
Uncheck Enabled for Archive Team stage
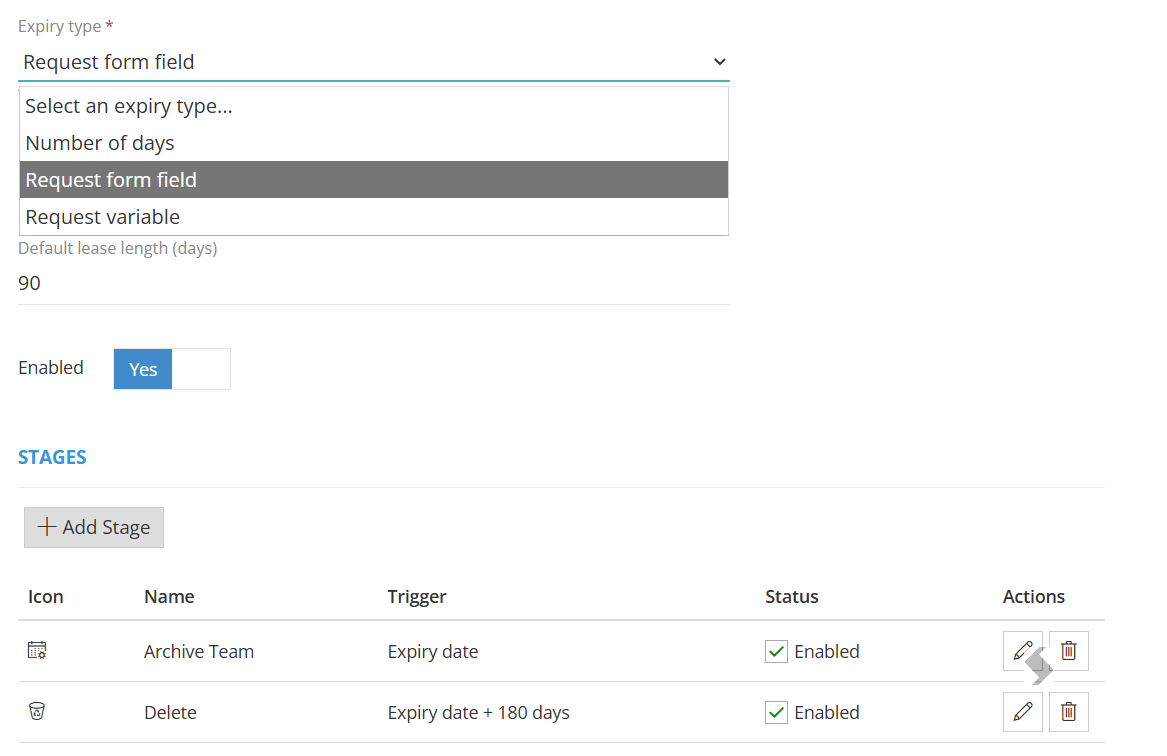point(776,651)
